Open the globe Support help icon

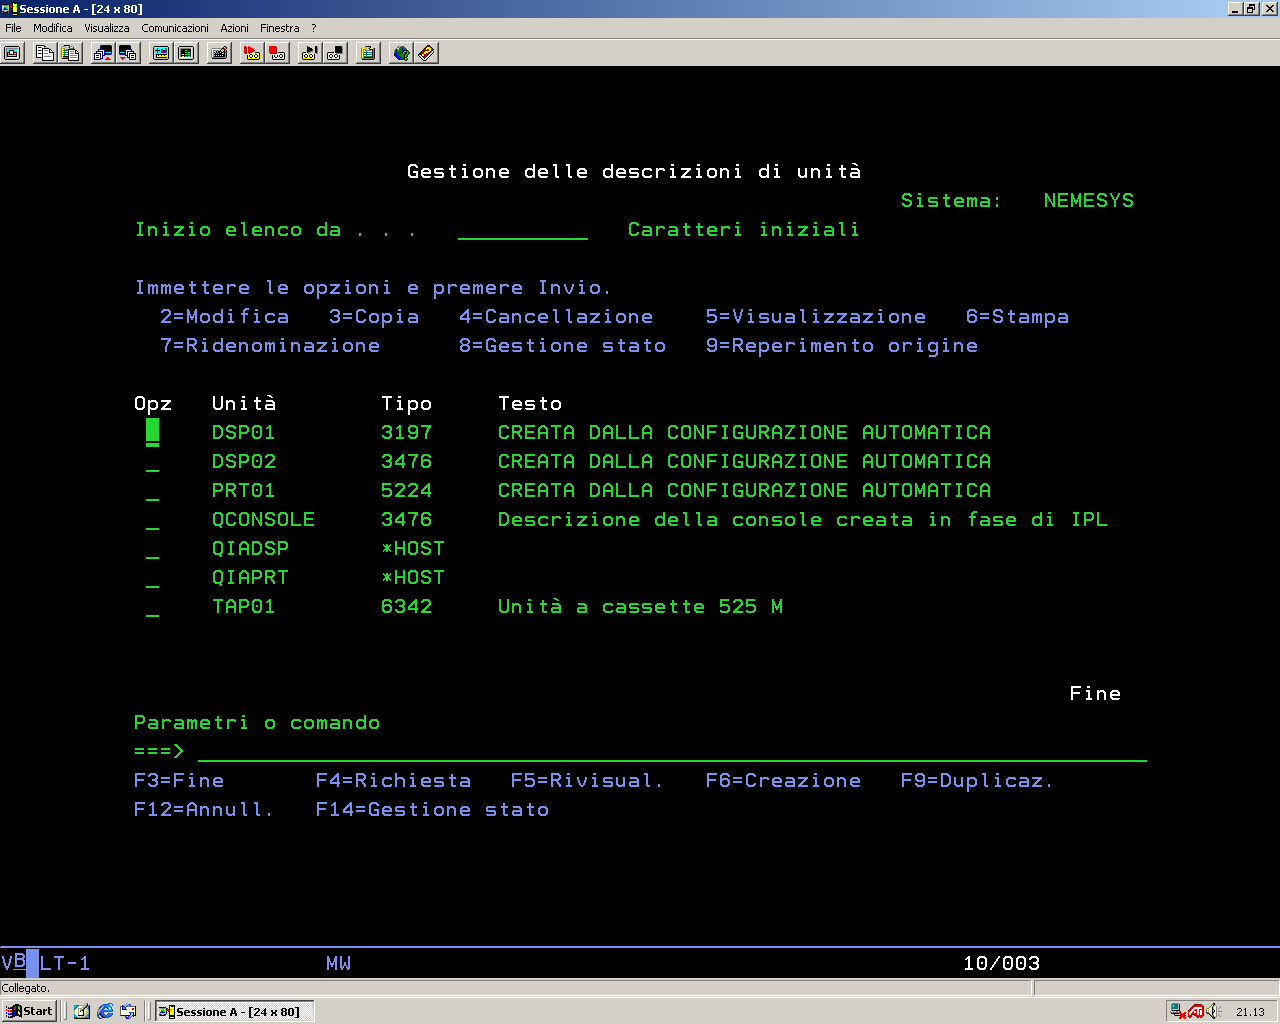tap(401, 53)
